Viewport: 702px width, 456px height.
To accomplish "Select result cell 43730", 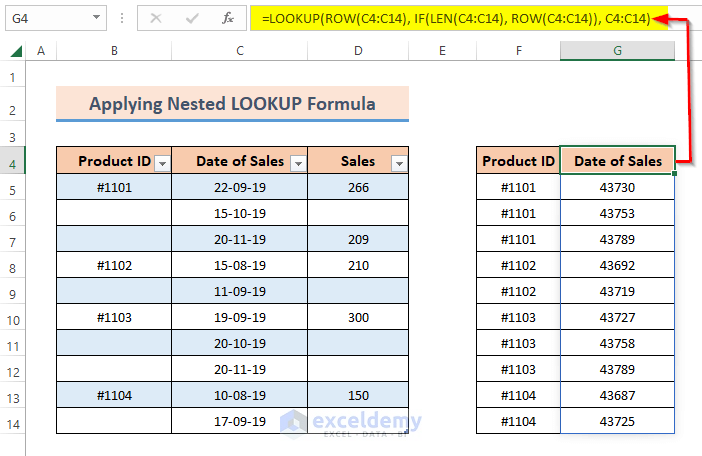I will coord(617,187).
